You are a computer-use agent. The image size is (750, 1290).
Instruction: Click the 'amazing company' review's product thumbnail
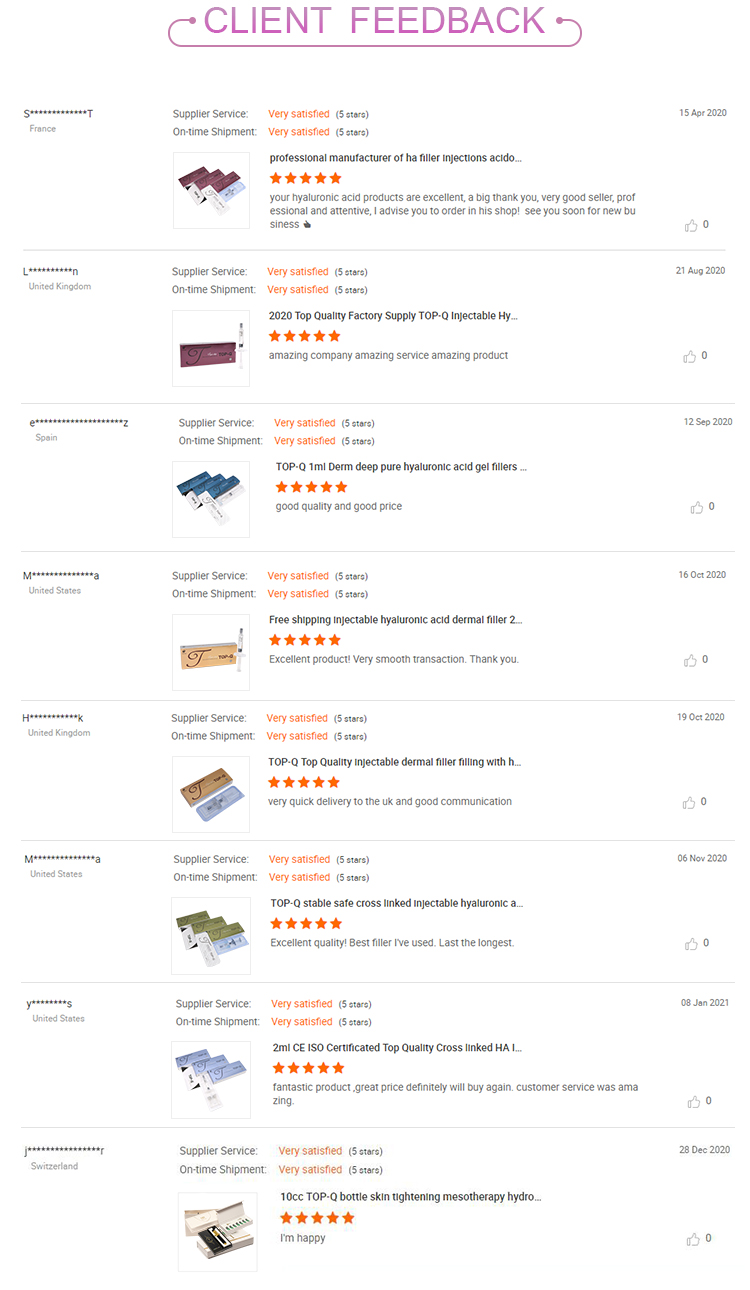pos(211,348)
